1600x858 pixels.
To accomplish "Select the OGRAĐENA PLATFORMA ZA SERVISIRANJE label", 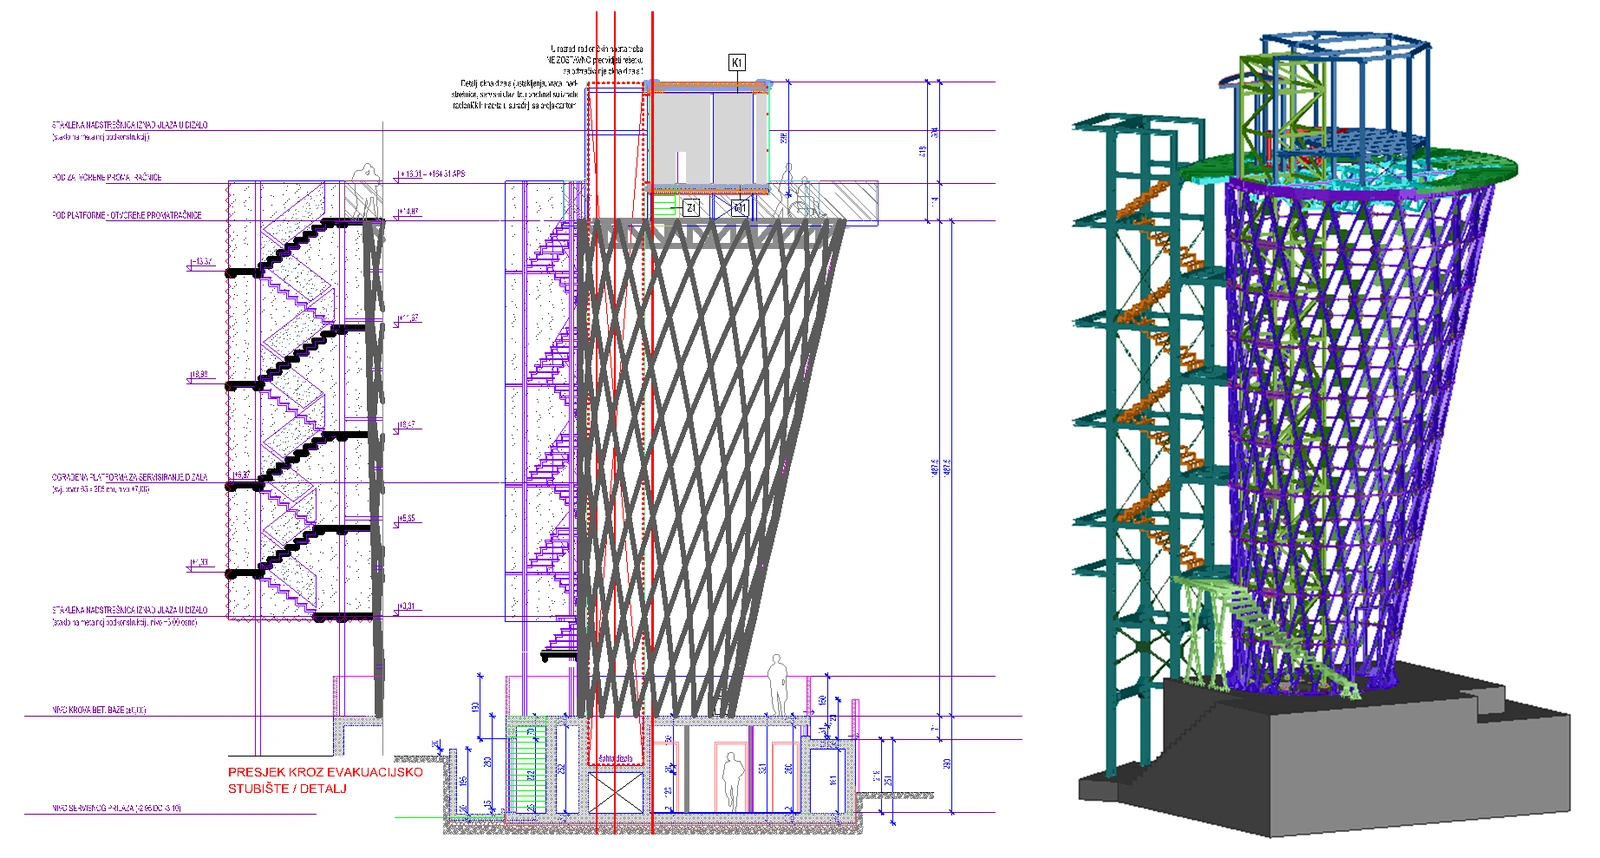I will pyautogui.click(x=130, y=477).
